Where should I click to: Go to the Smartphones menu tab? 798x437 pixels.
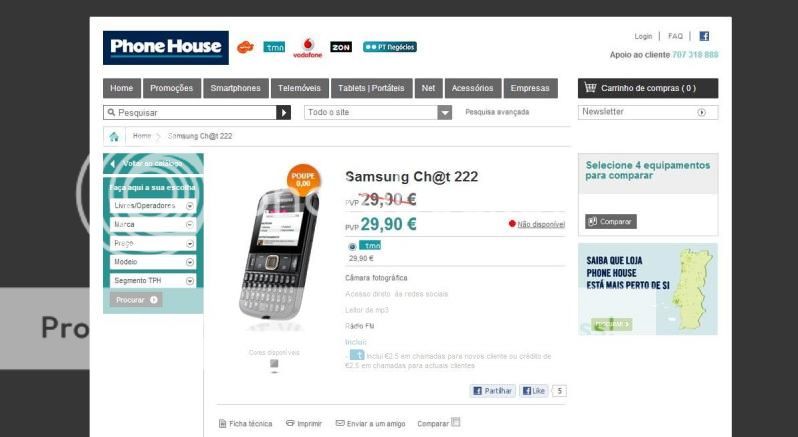[236, 88]
